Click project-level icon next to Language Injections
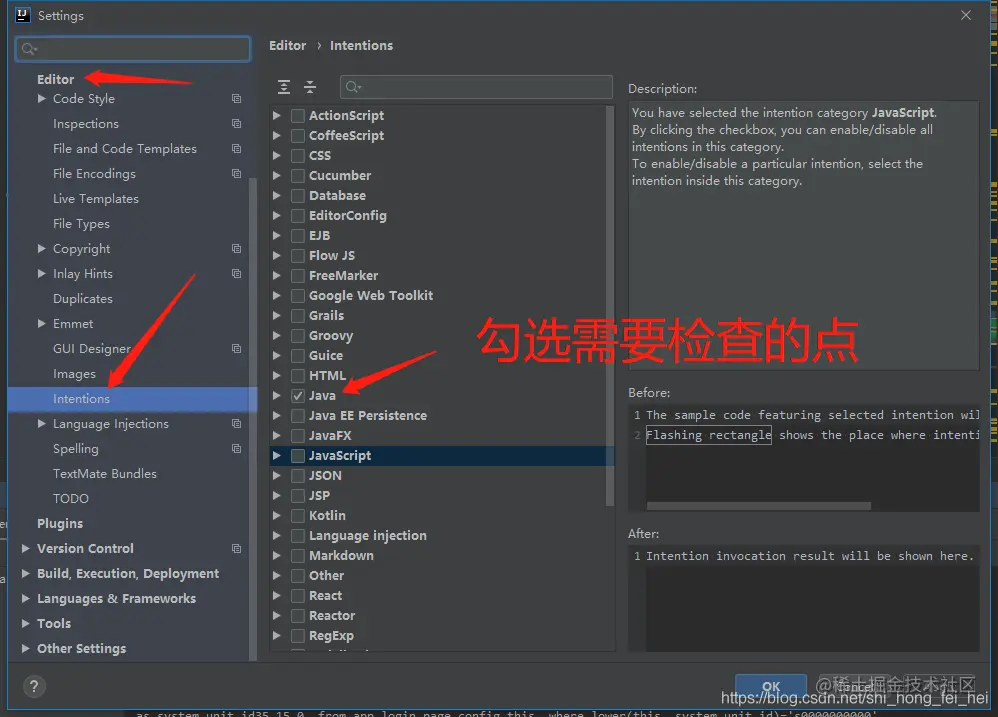 [x=237, y=424]
